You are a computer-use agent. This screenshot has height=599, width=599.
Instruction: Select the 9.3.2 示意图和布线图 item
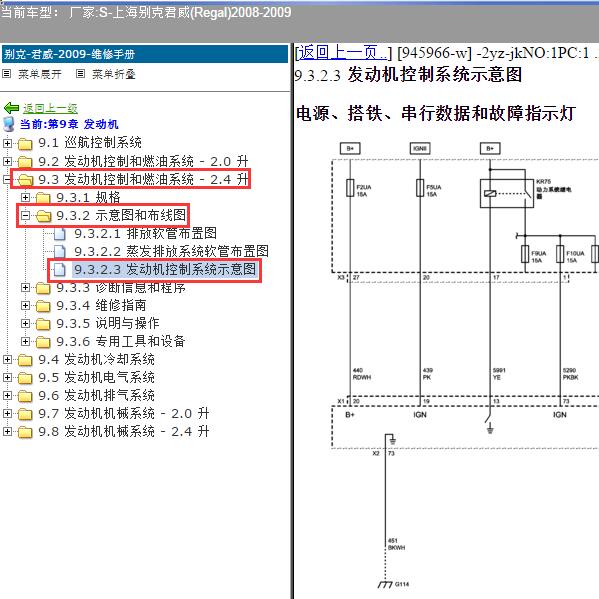(x=121, y=215)
